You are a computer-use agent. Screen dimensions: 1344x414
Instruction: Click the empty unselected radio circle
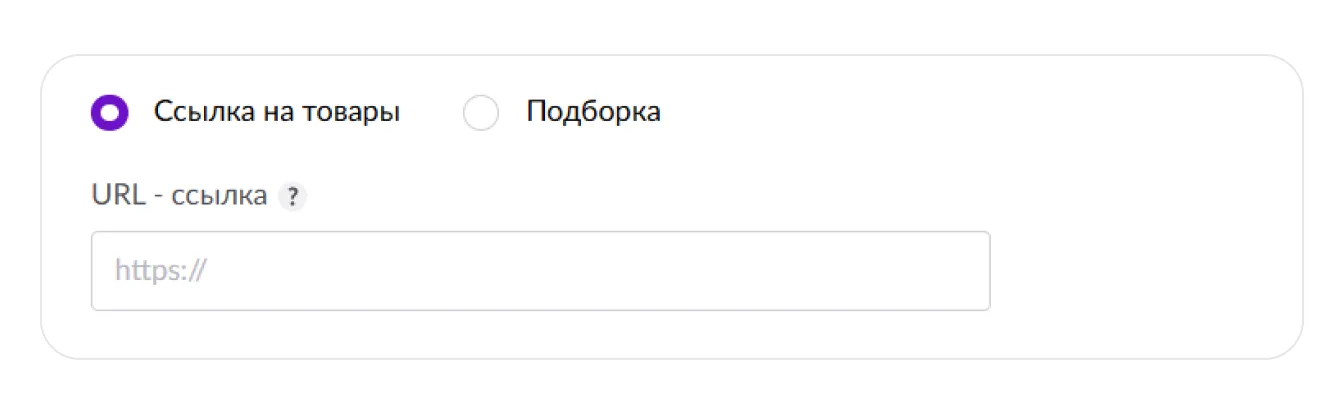pos(481,112)
